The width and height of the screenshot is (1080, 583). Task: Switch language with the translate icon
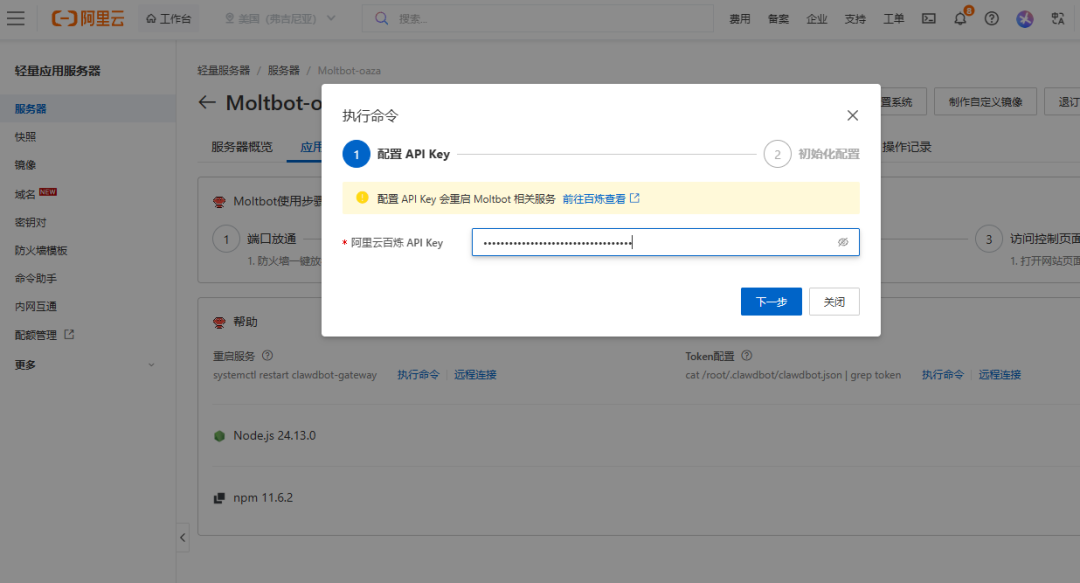pyautogui.click(x=1058, y=18)
